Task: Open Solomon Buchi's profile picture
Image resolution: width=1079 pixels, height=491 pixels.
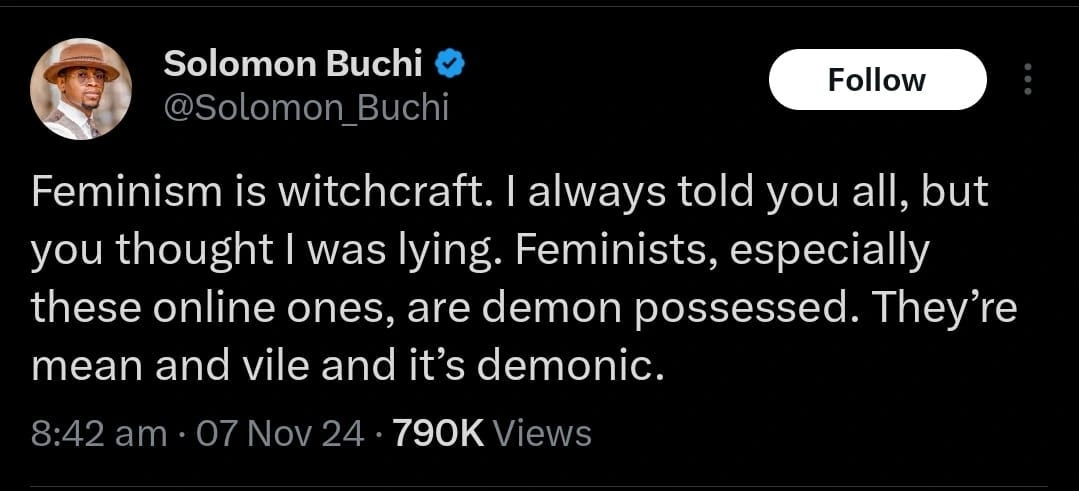Action: click(x=82, y=89)
